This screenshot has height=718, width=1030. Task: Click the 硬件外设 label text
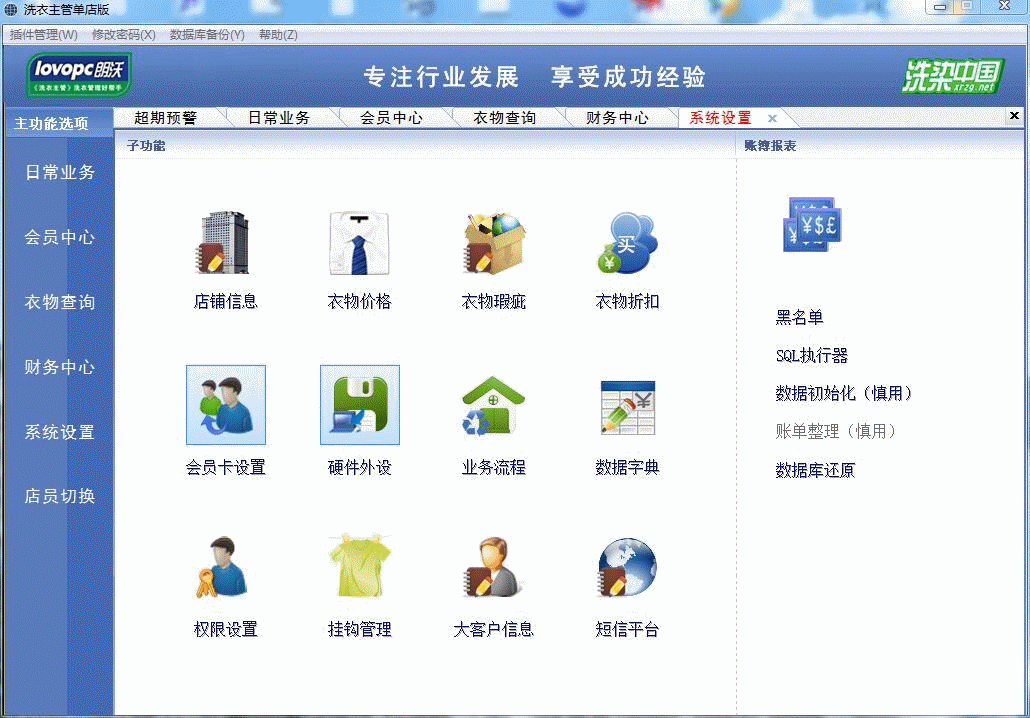[359, 467]
